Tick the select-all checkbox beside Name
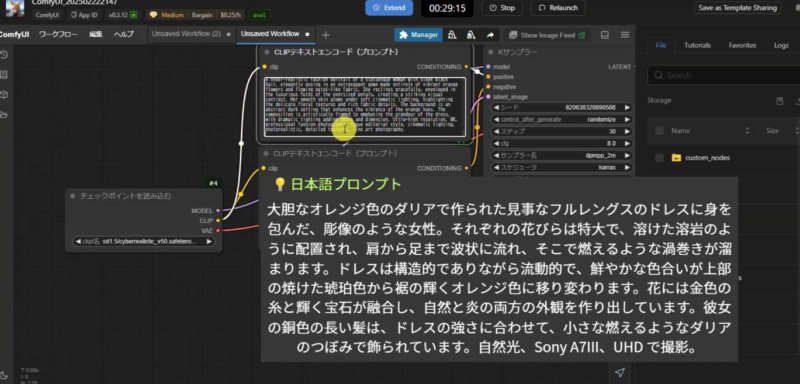 click(659, 131)
